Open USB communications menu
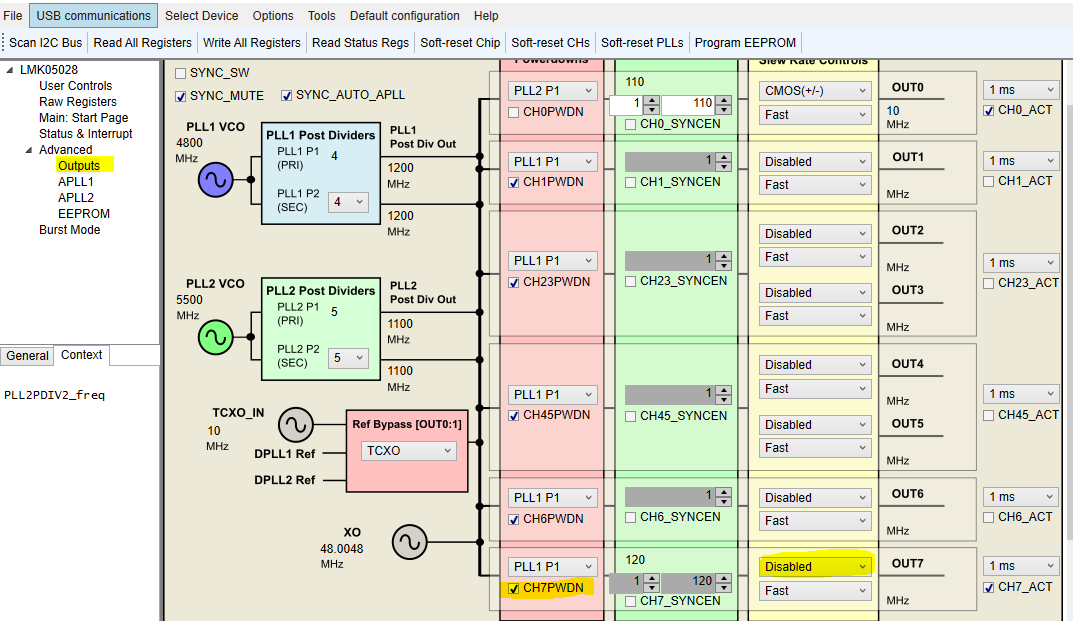Screen dimensions: 1073x621 pos(94,15)
